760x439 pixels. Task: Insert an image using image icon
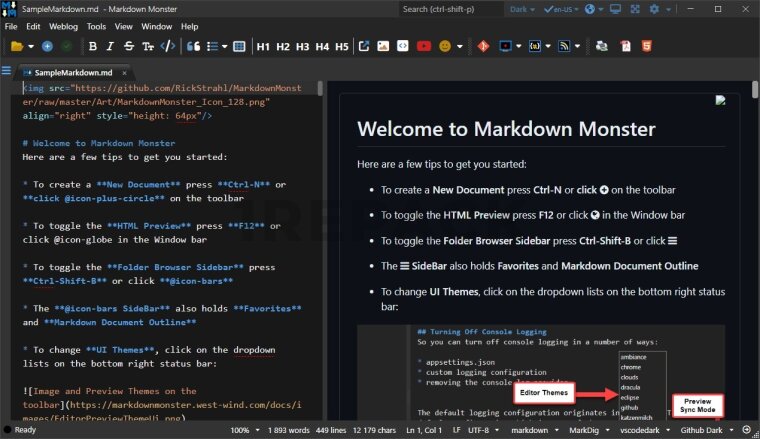point(383,46)
